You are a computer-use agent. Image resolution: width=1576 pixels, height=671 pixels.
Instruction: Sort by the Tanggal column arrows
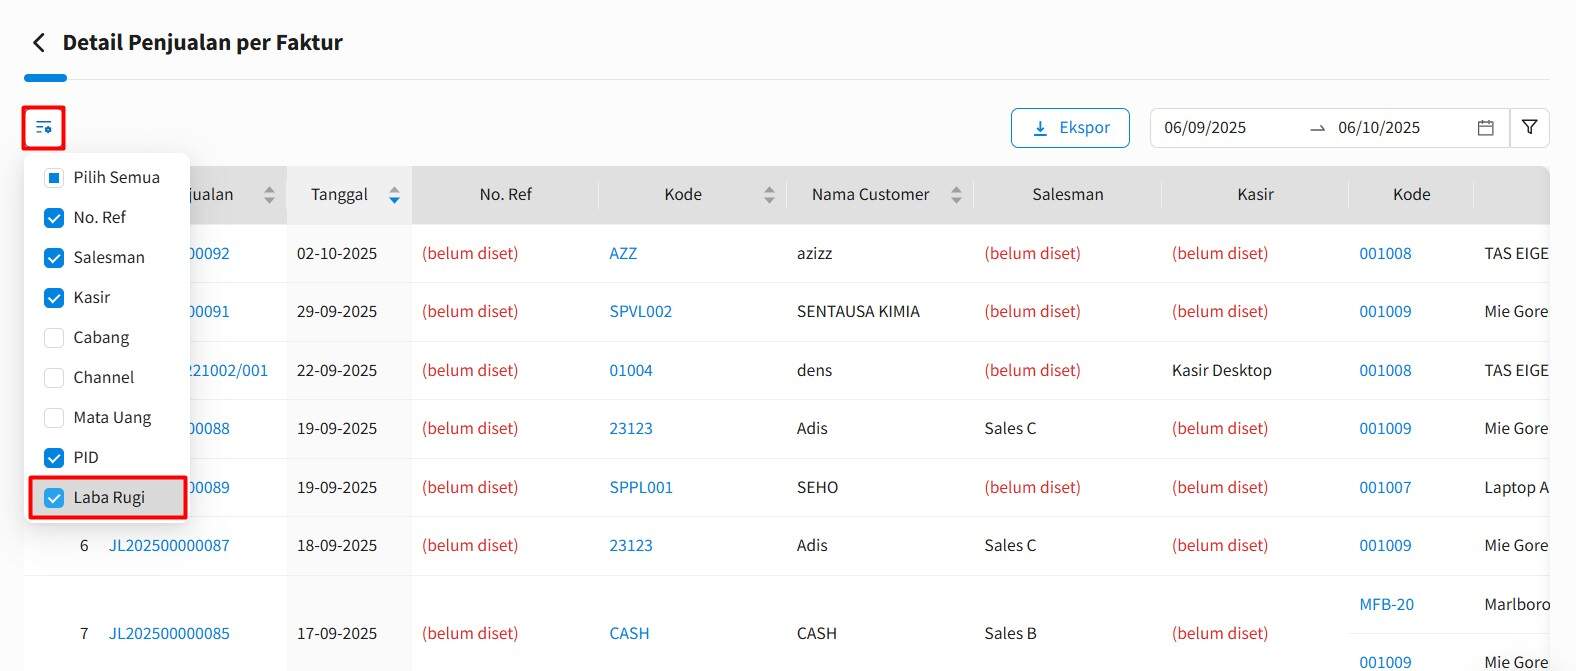click(x=394, y=195)
